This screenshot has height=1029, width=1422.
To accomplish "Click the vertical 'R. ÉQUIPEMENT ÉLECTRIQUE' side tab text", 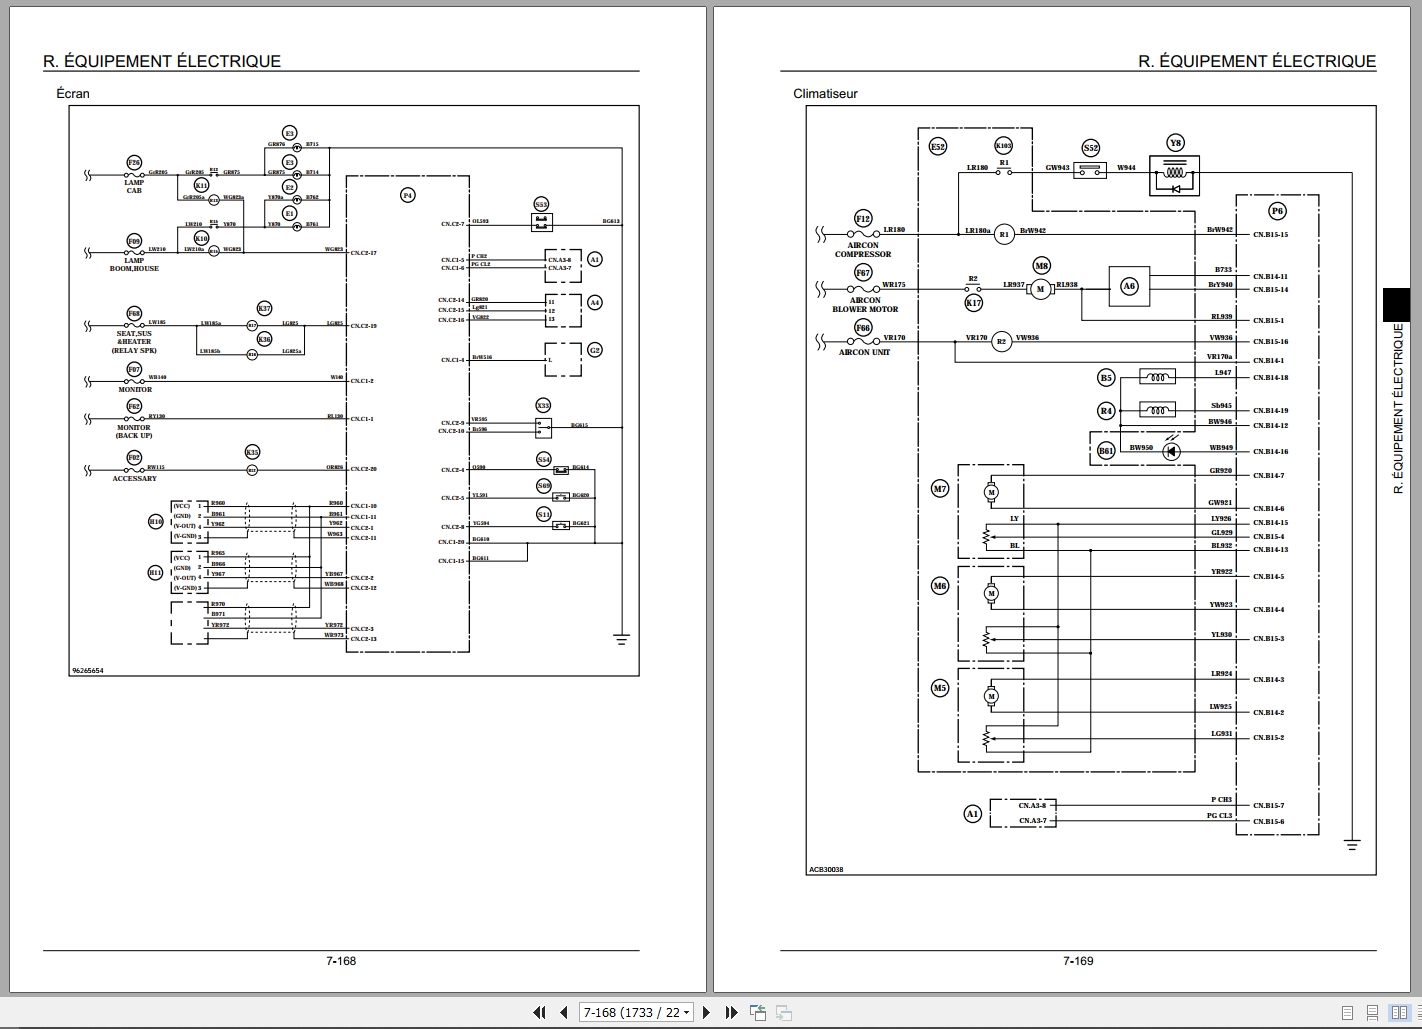I will pyautogui.click(x=1398, y=408).
